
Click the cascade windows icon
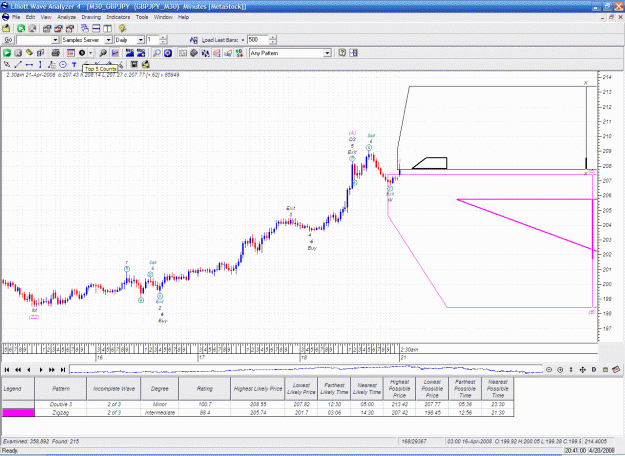(x=85, y=28)
